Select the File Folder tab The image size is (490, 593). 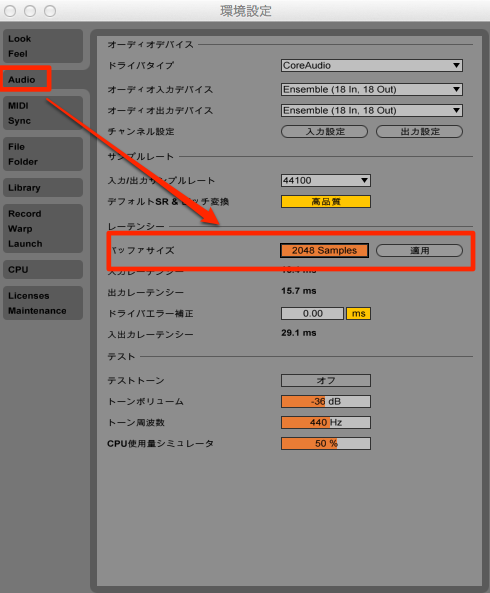[x=43, y=154]
